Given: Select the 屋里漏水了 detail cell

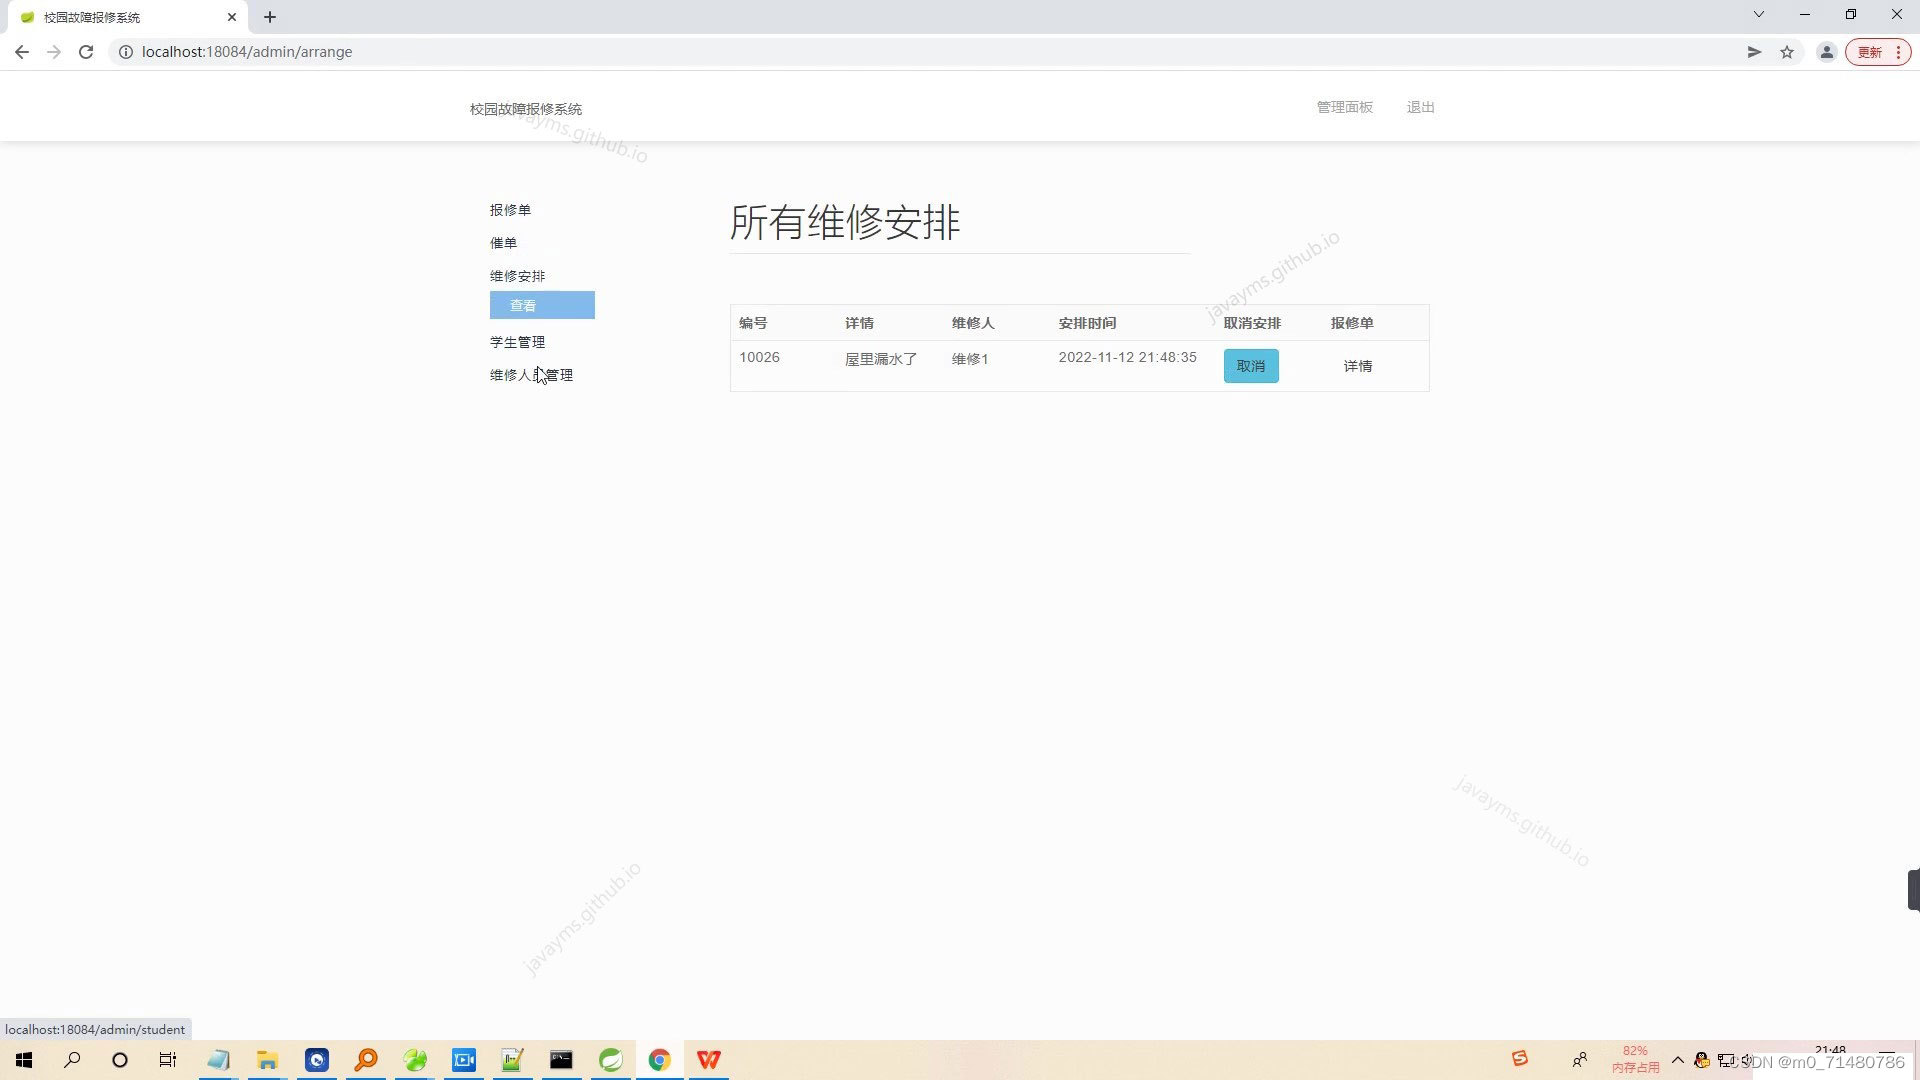Looking at the screenshot, I should 881,359.
